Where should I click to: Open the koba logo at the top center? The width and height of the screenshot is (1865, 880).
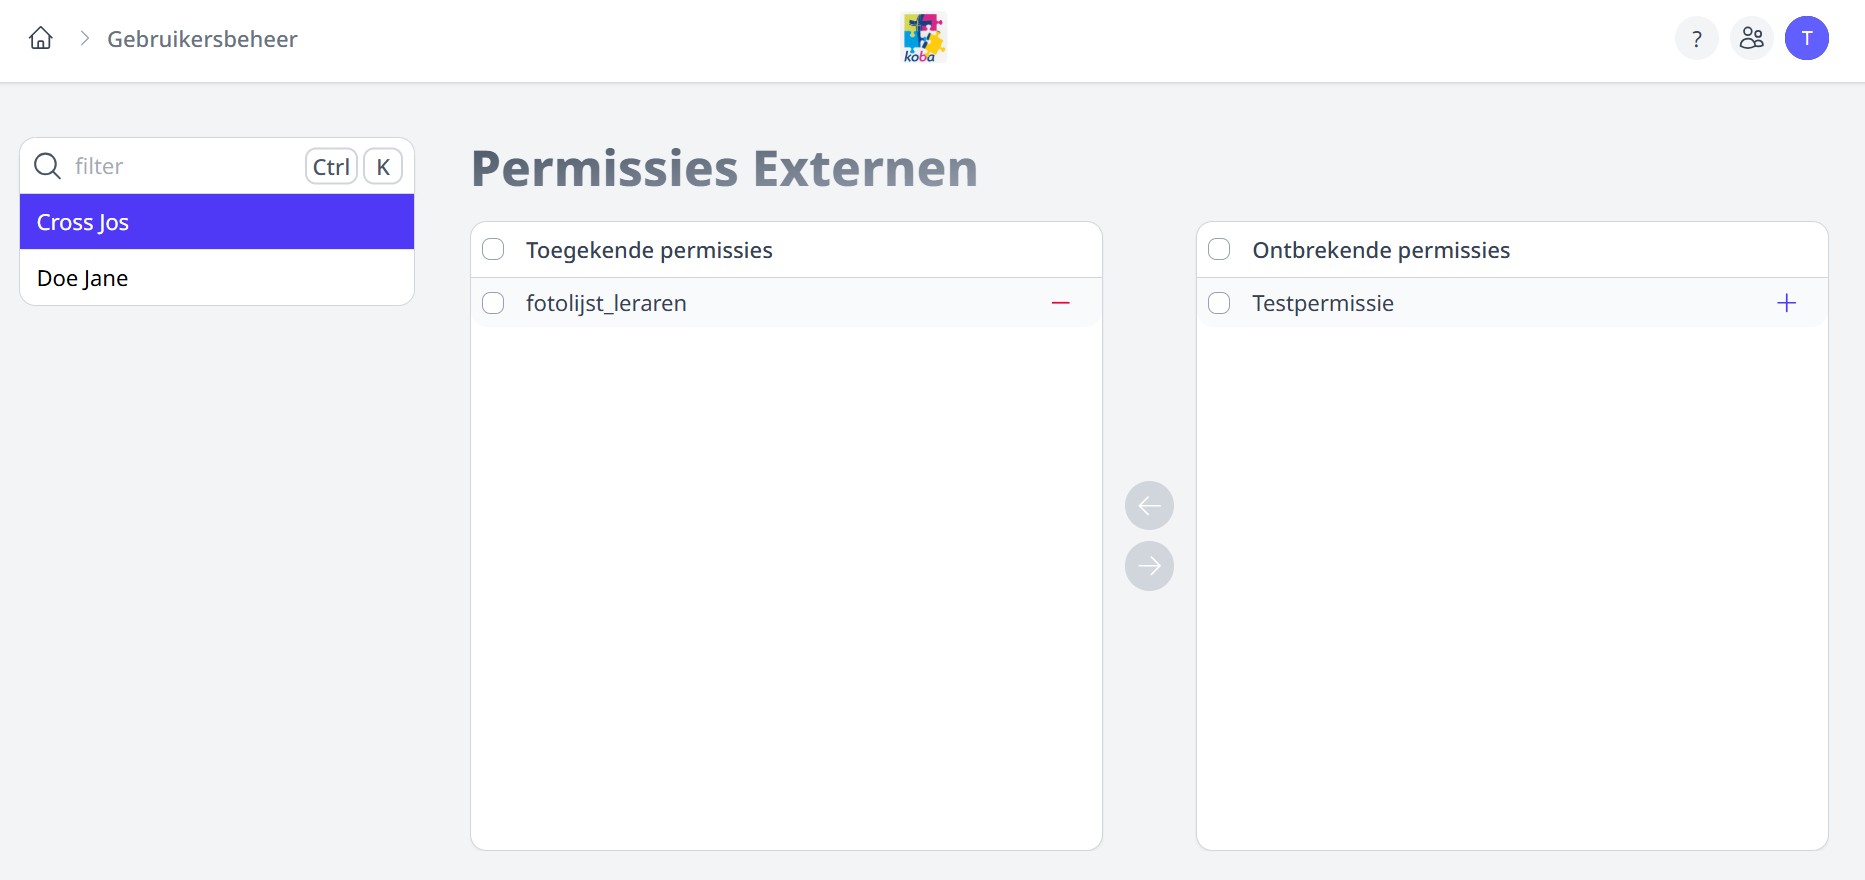pos(921,37)
